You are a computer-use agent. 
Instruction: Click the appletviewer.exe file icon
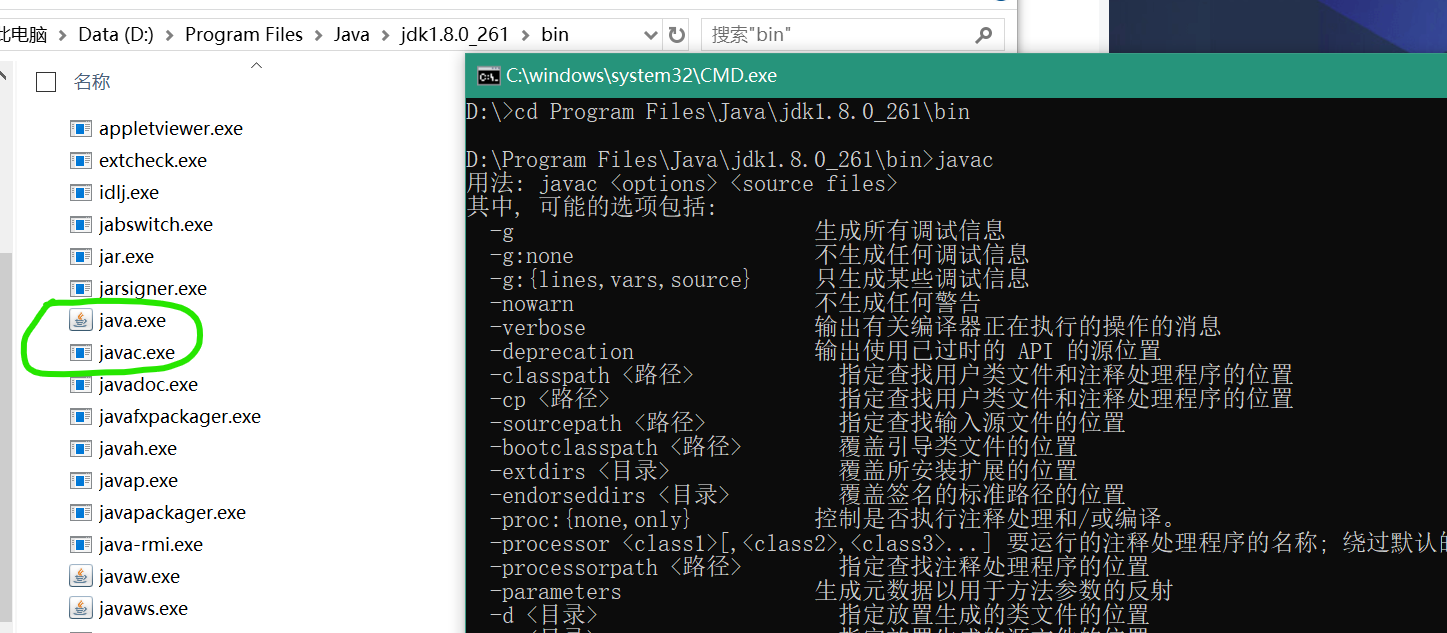[81, 128]
